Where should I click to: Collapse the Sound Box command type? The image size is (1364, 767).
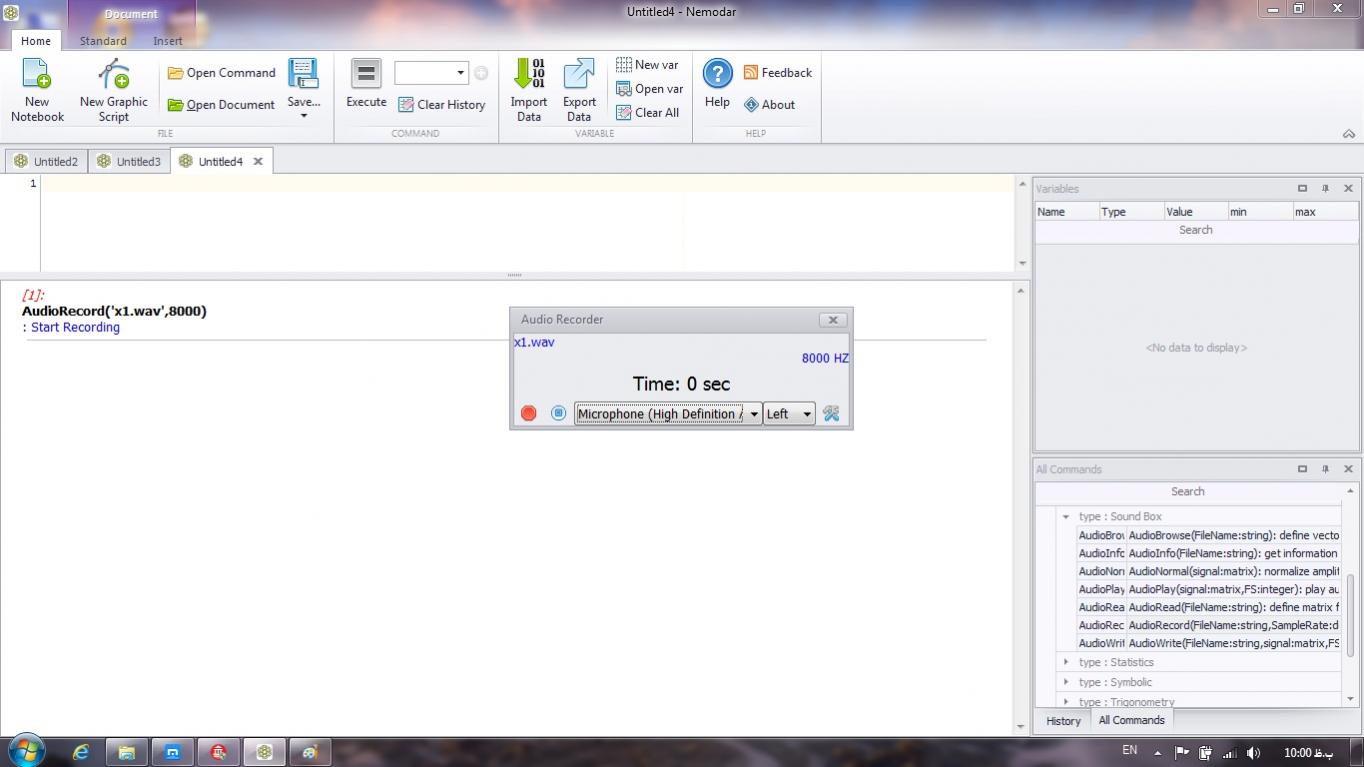point(1066,517)
